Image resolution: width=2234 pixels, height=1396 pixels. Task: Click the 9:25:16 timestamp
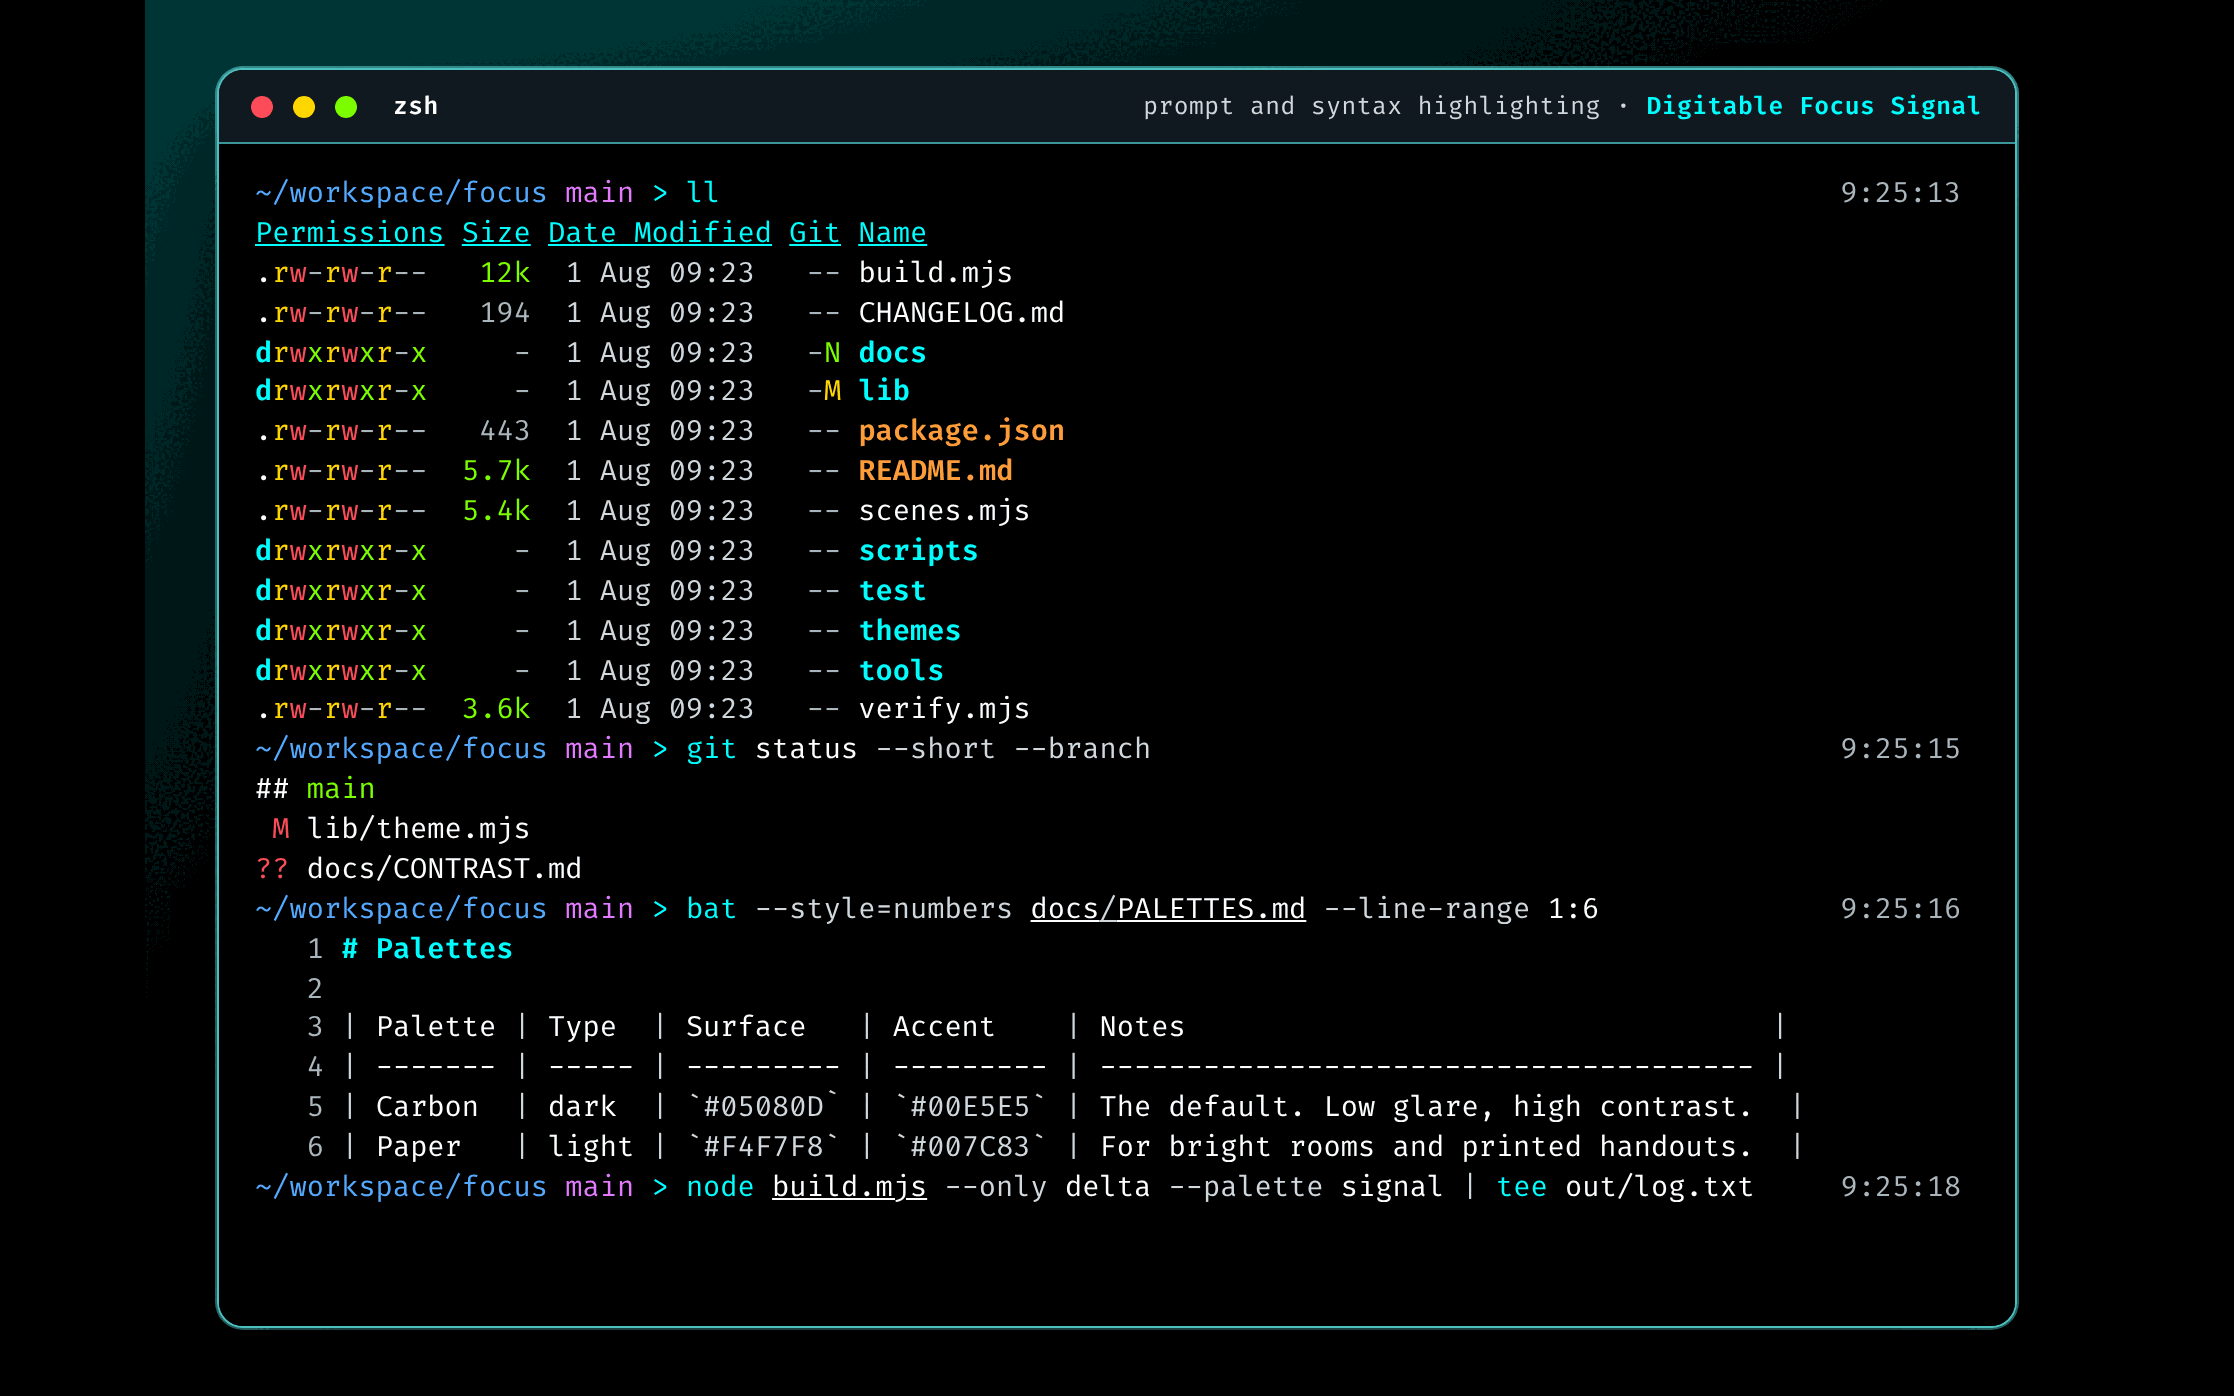pos(1900,909)
